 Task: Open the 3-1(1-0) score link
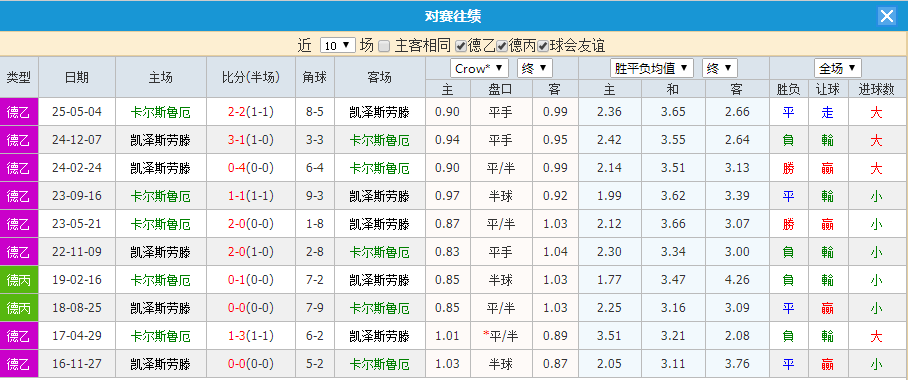click(x=250, y=140)
